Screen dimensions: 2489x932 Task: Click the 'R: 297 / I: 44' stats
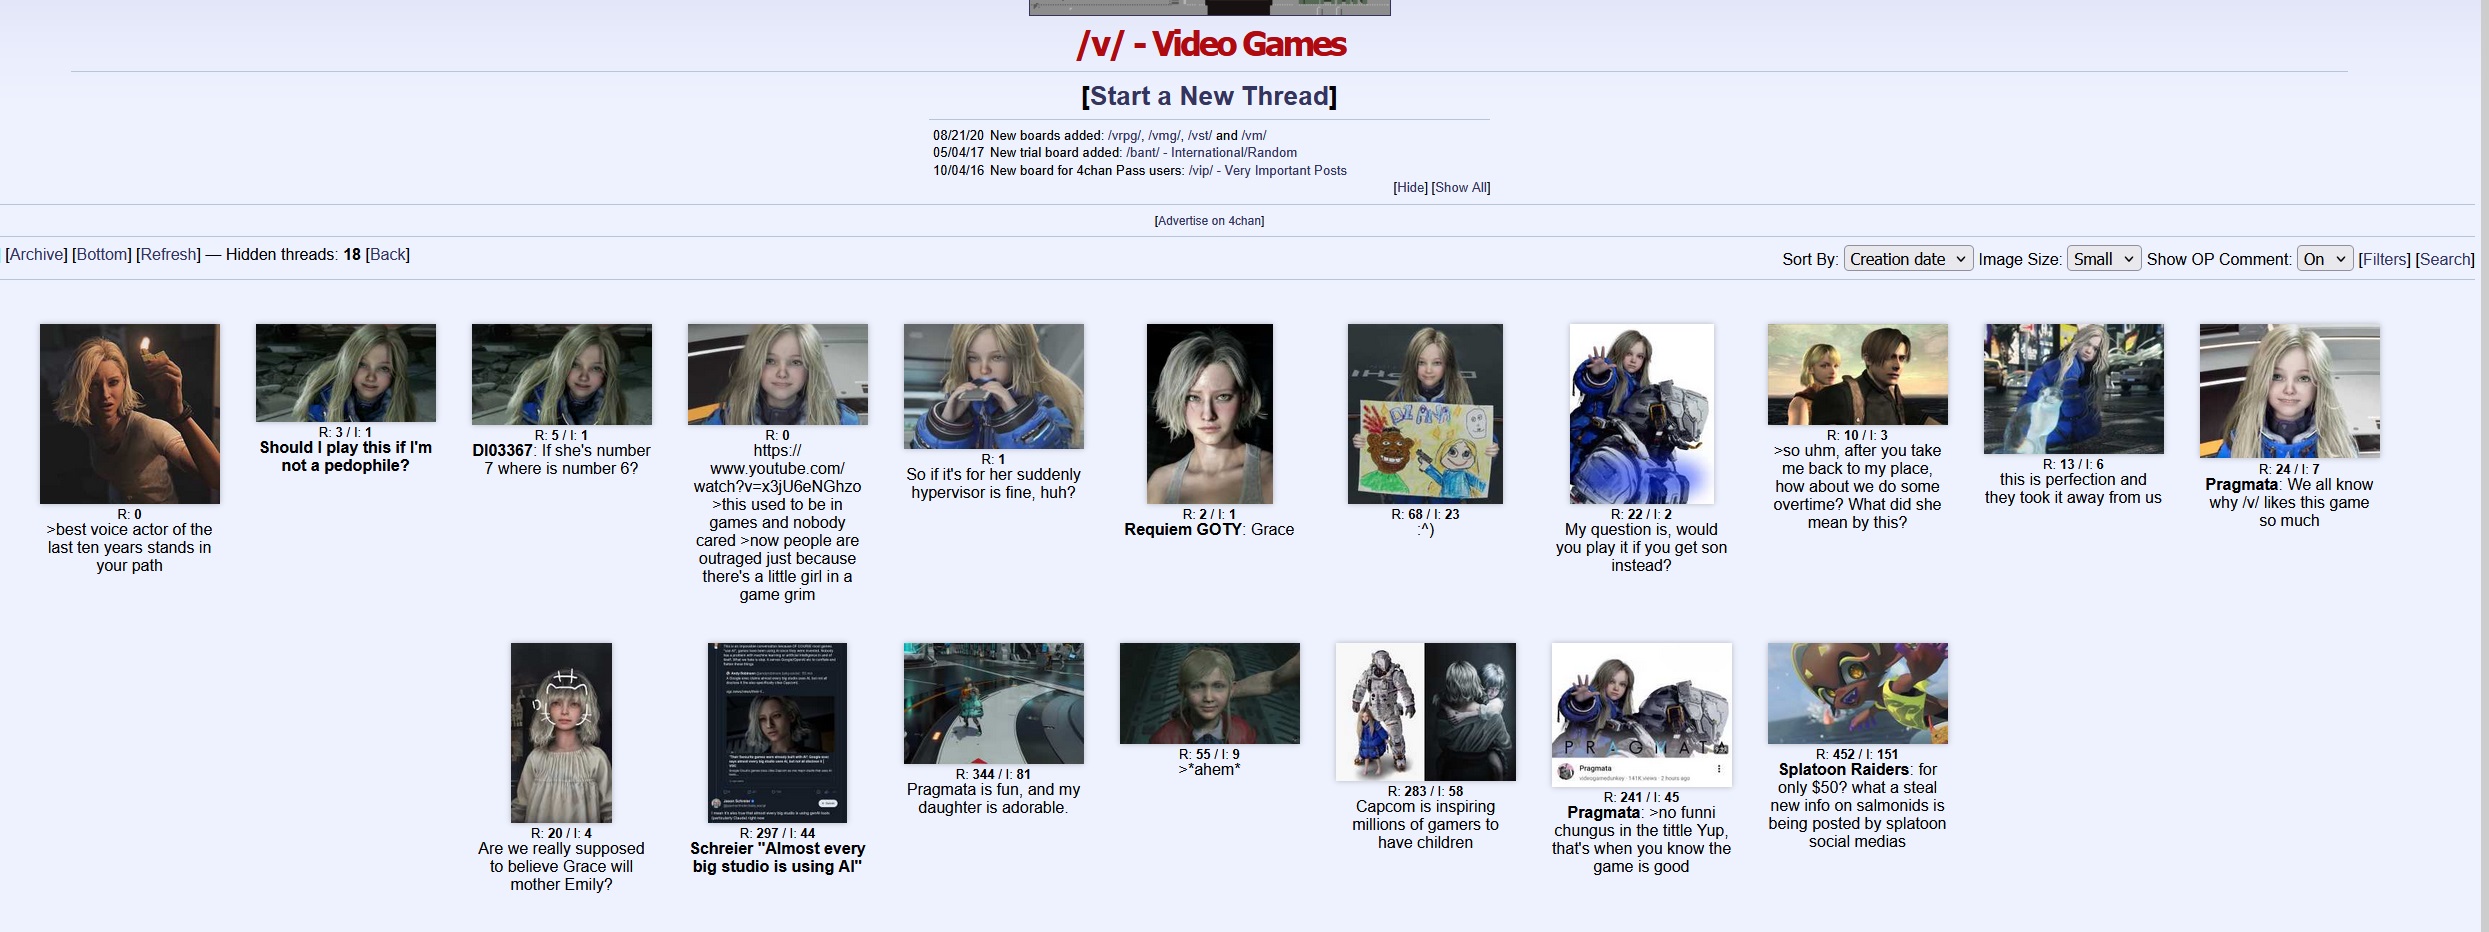pyautogui.click(x=777, y=834)
